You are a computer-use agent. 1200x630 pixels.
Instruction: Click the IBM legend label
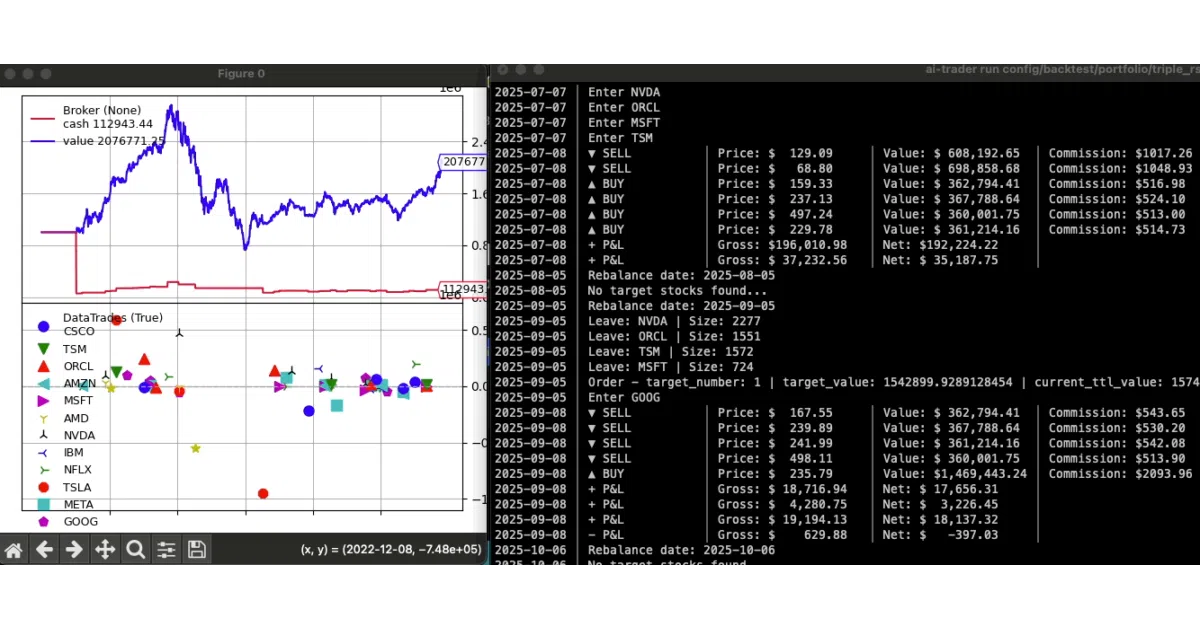tap(74, 453)
